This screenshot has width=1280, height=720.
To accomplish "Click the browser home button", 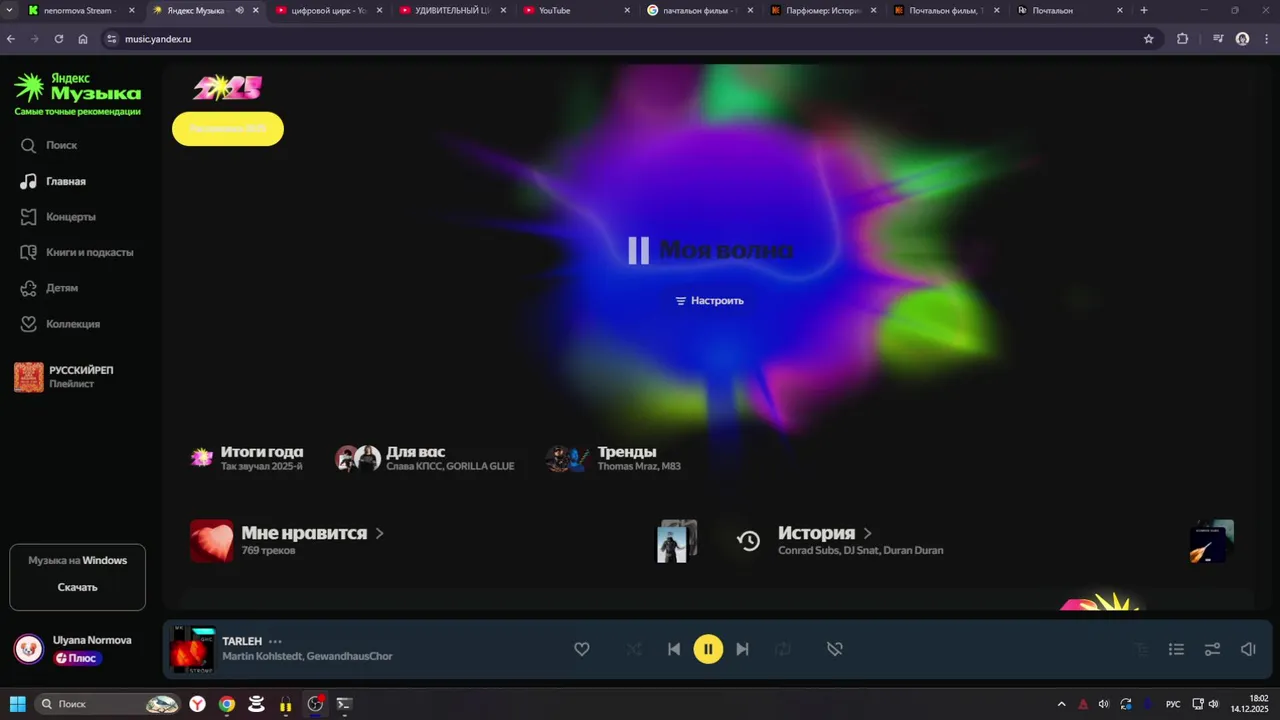I will [x=83, y=39].
